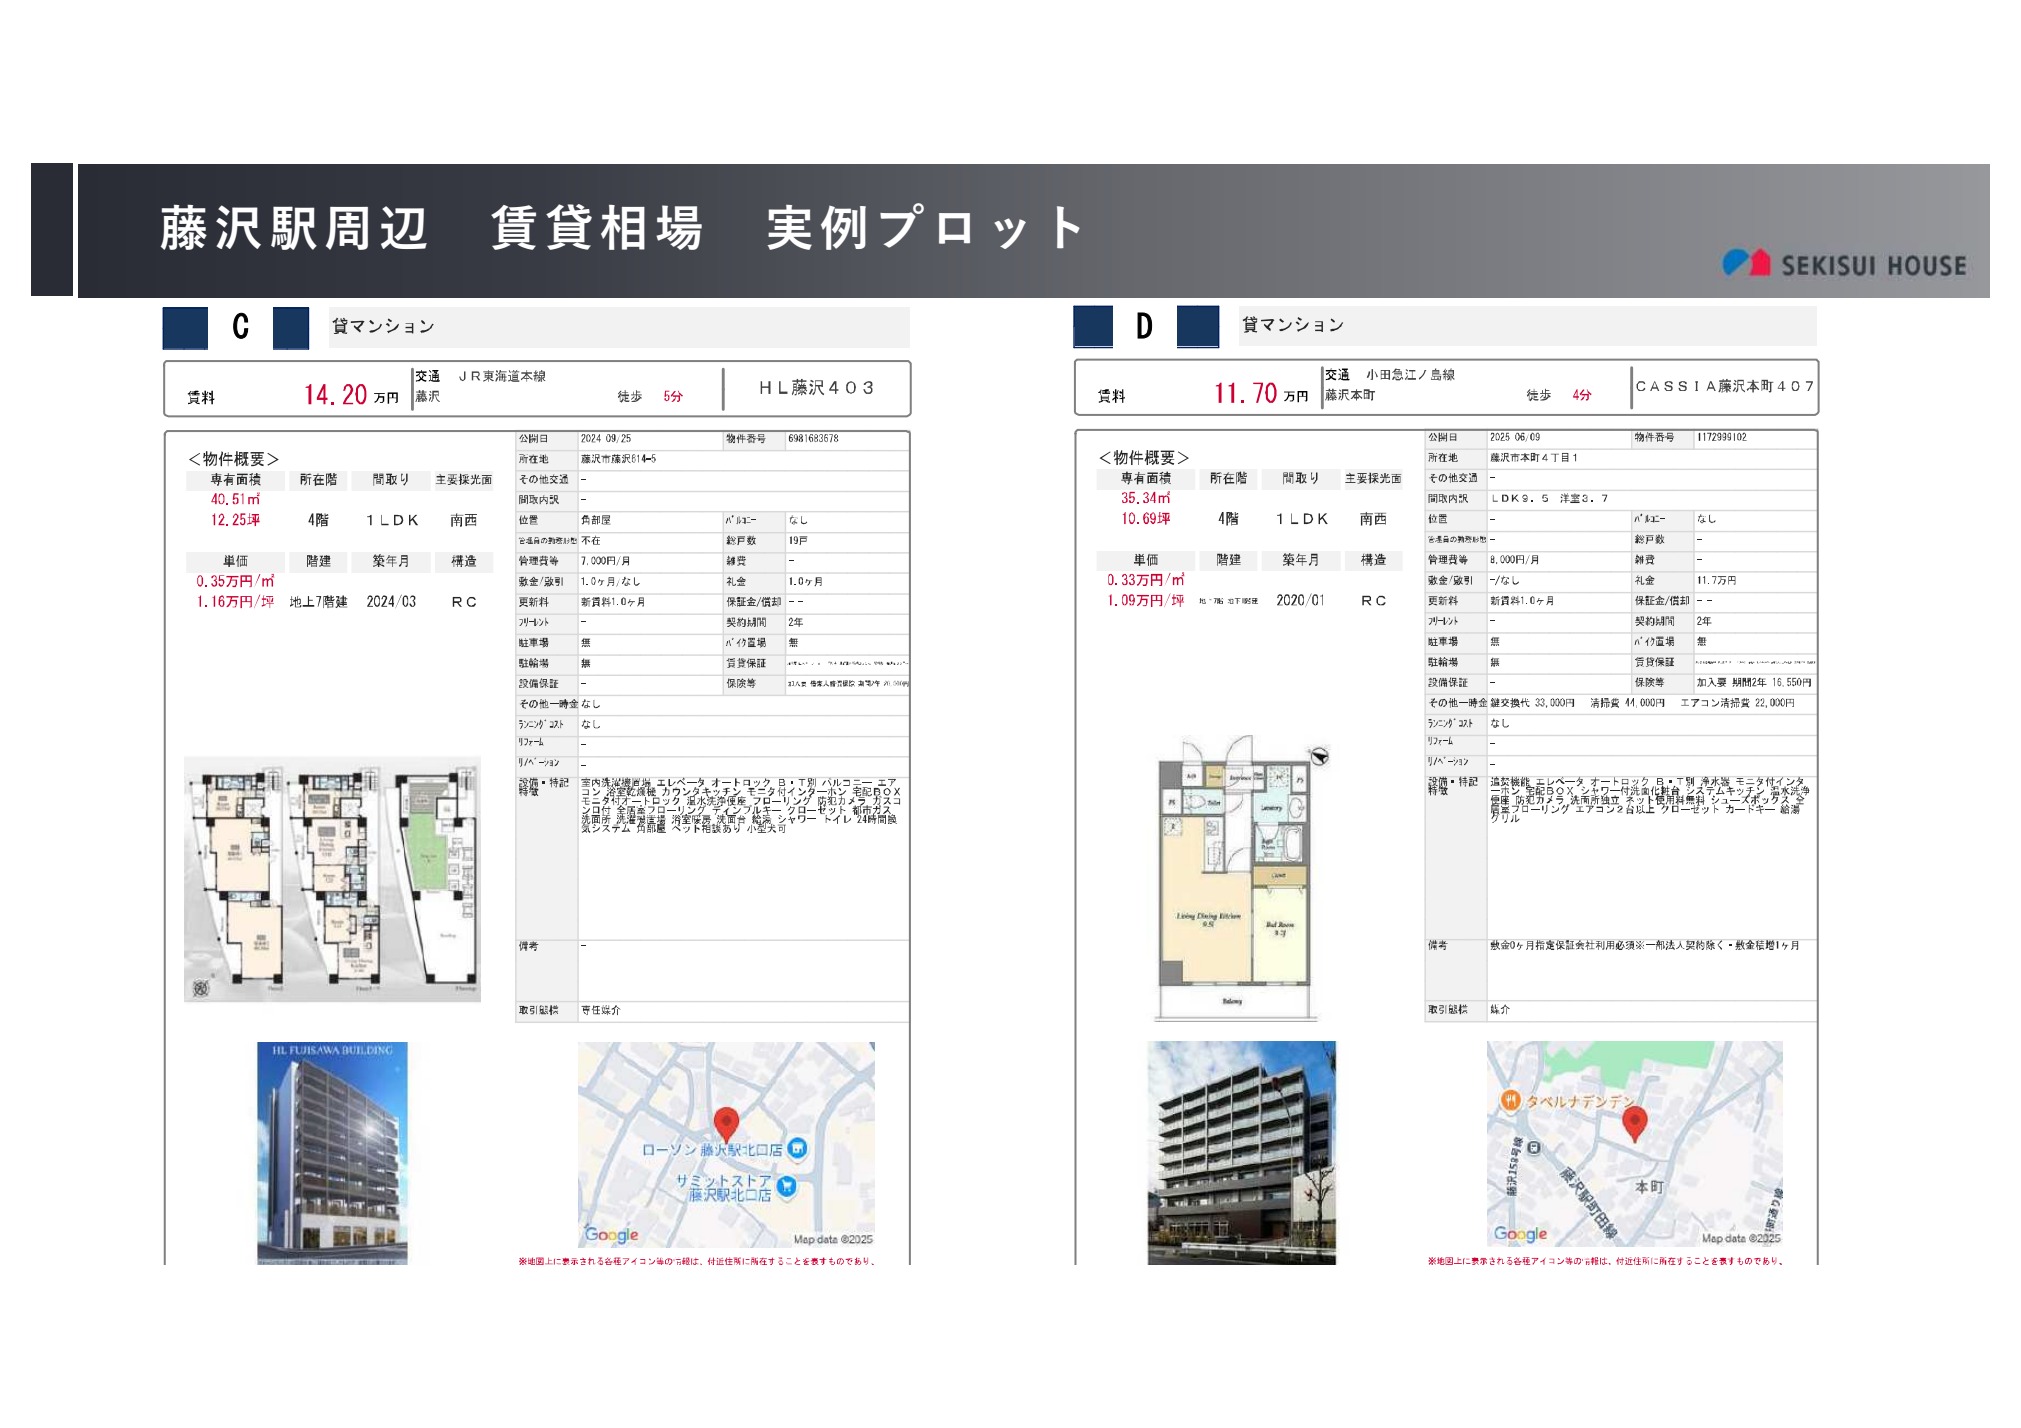The width and height of the screenshot is (2021, 1428).
Task: Click the red location pin on property D map
Action: click(1634, 1124)
